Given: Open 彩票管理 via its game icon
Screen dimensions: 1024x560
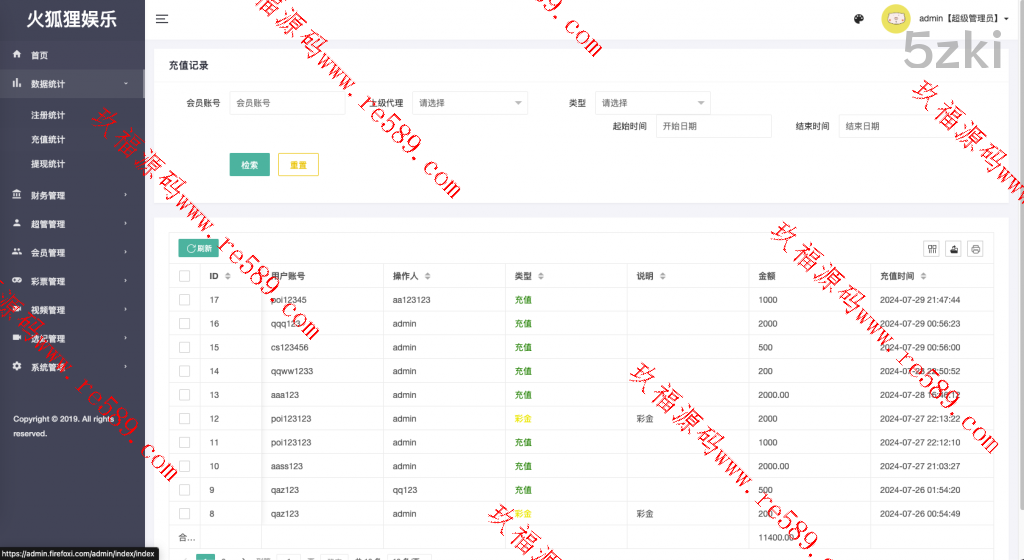Looking at the screenshot, I should click(17, 281).
